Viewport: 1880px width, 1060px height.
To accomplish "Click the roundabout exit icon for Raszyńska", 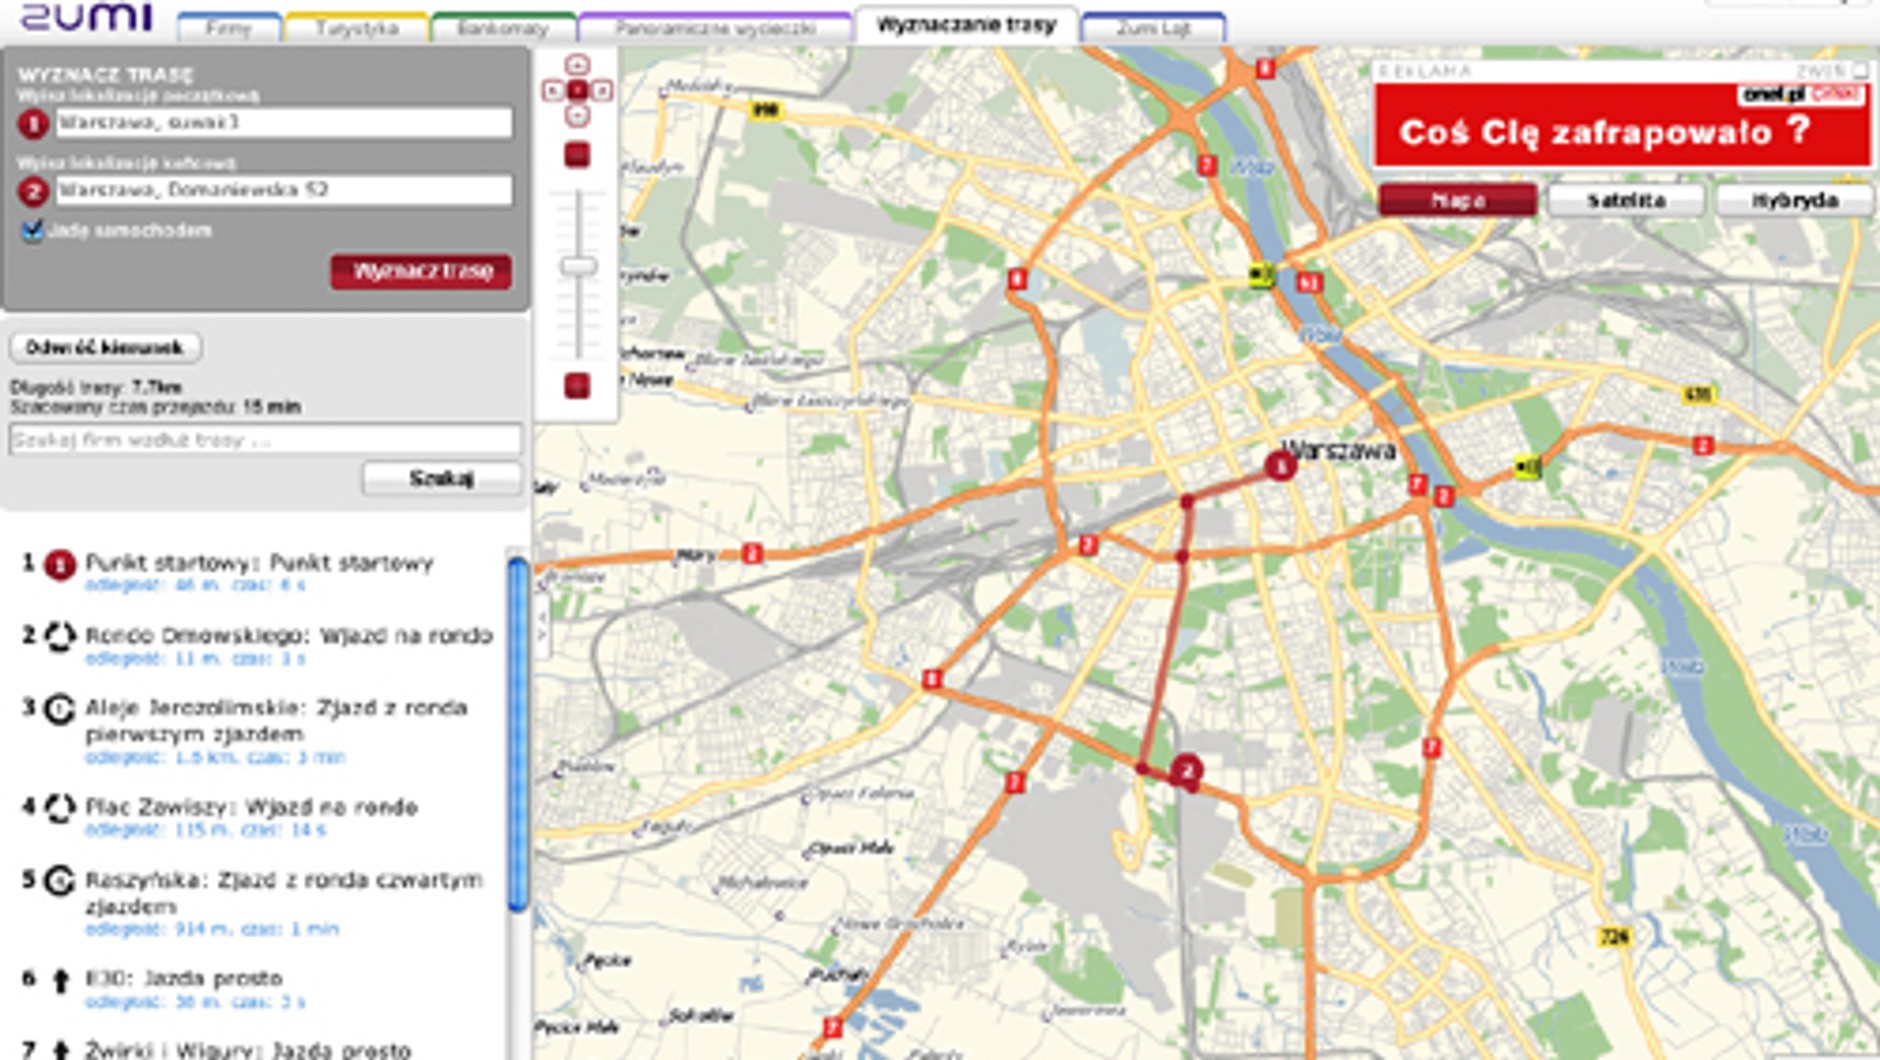I will coord(60,881).
